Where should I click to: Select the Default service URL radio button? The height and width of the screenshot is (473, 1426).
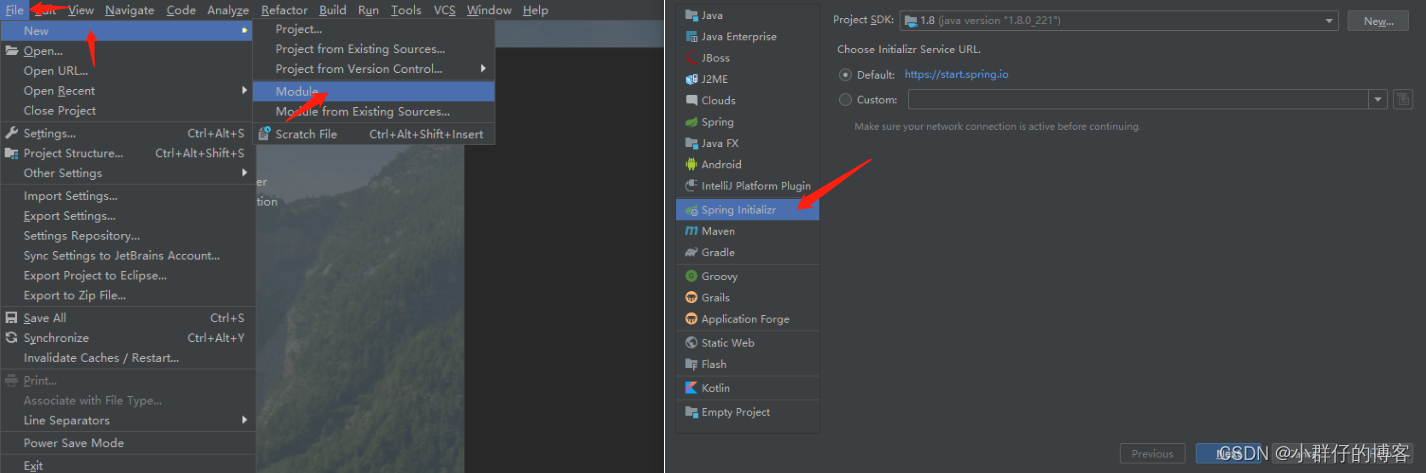click(x=846, y=74)
